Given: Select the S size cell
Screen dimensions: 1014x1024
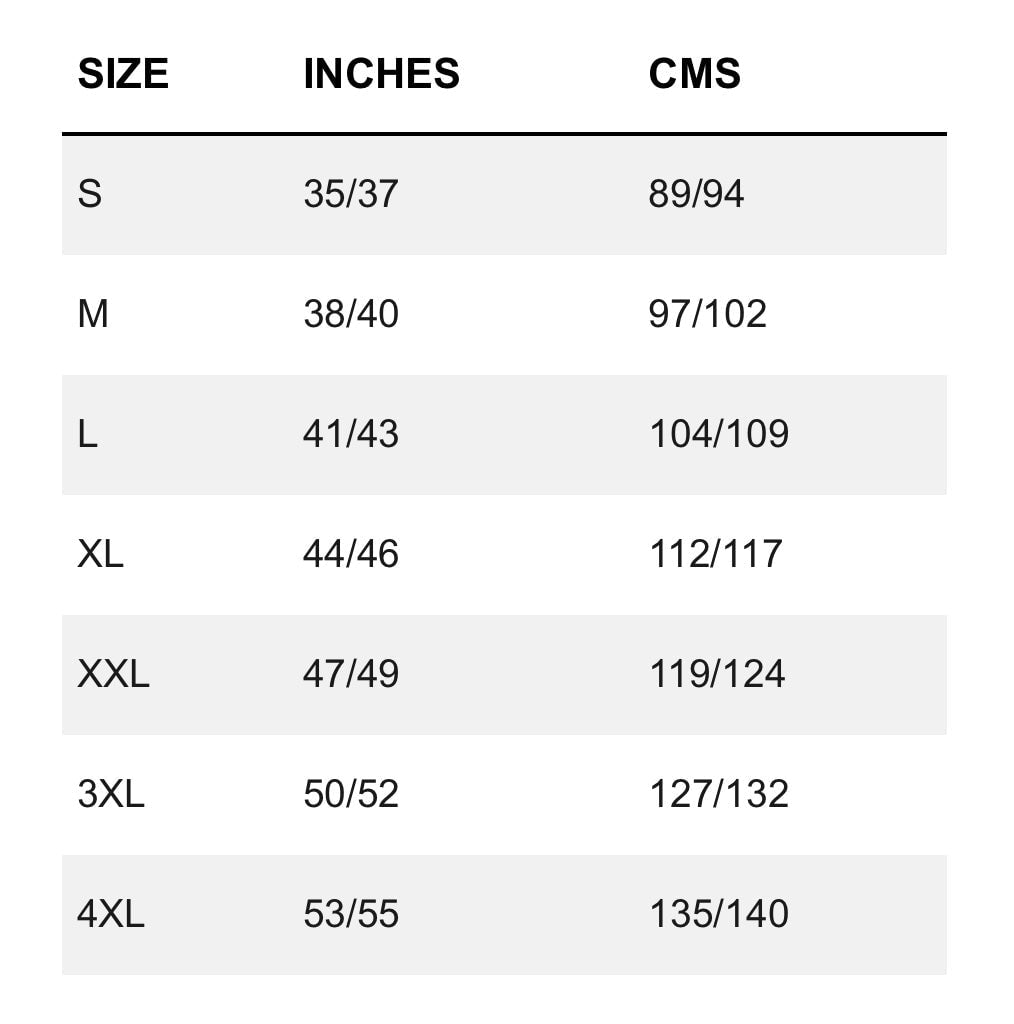Looking at the screenshot, I should tap(90, 194).
